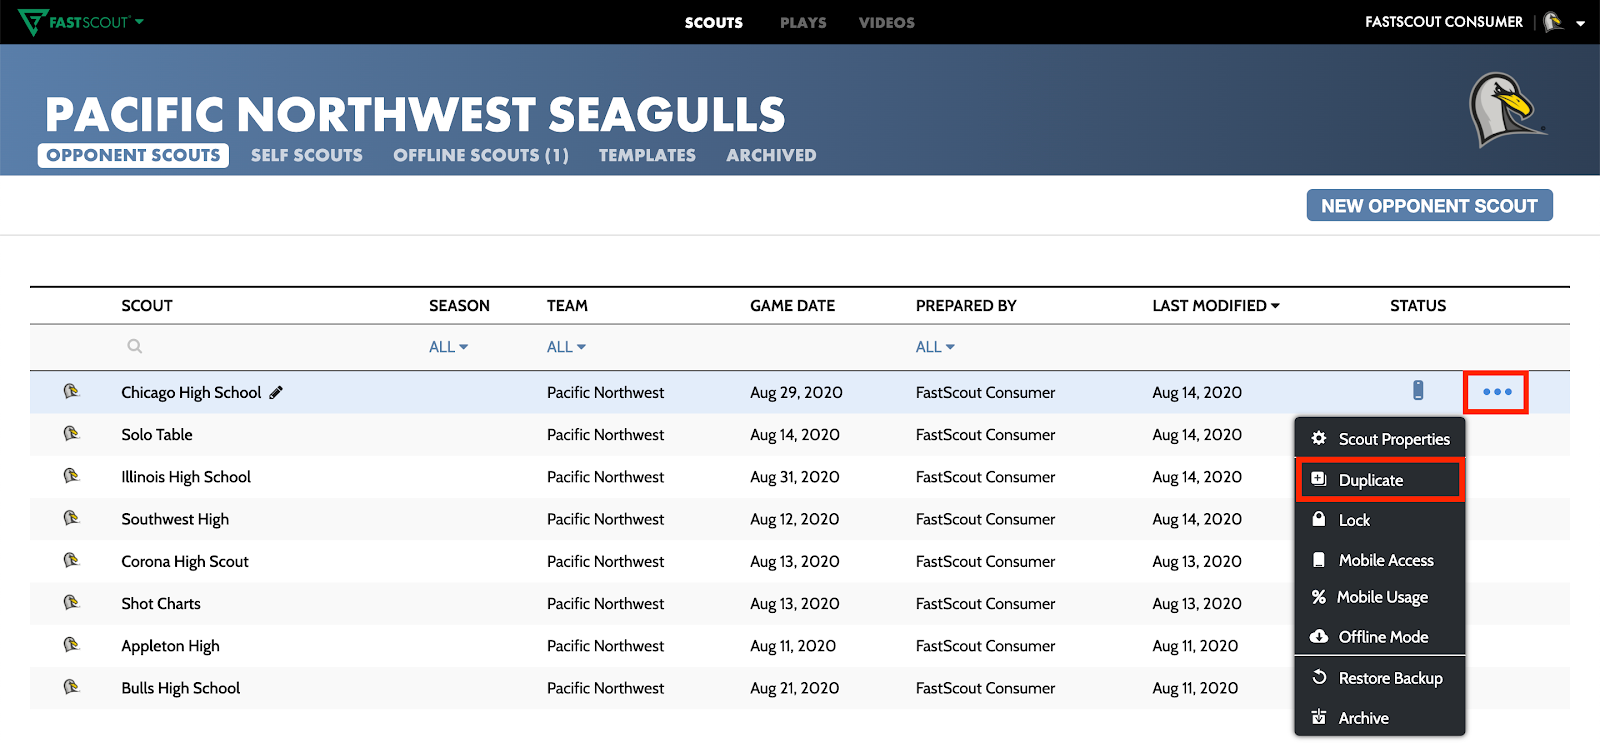Click the STATUS column header
This screenshot has height=747, width=1600.
coord(1418,306)
